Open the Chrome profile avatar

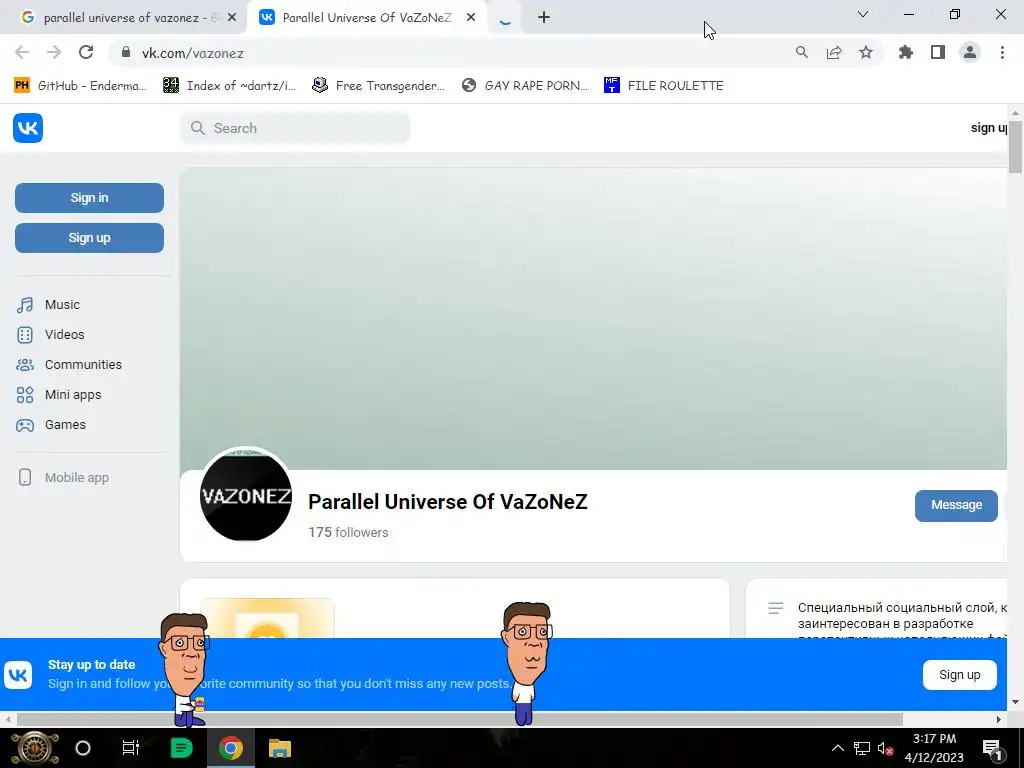point(970,53)
